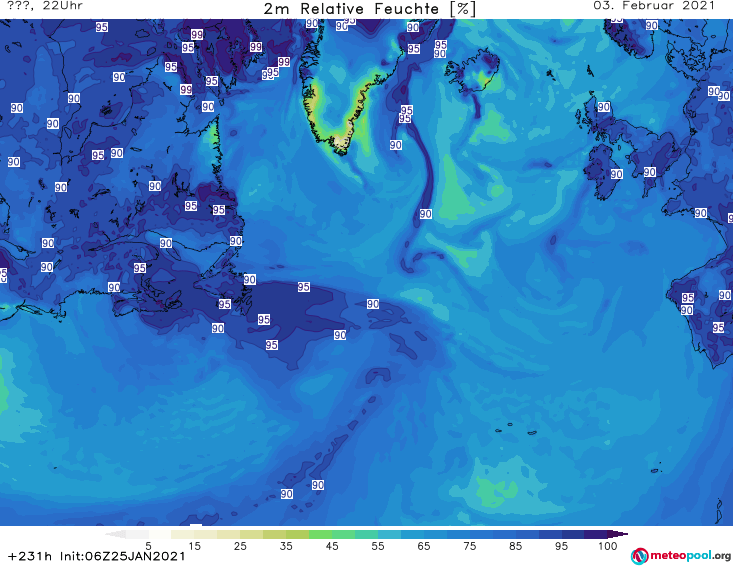Image resolution: width=733 pixels, height=566 pixels.
Task: Click the light grey arrow tip of colour bar
Action: coord(115,534)
